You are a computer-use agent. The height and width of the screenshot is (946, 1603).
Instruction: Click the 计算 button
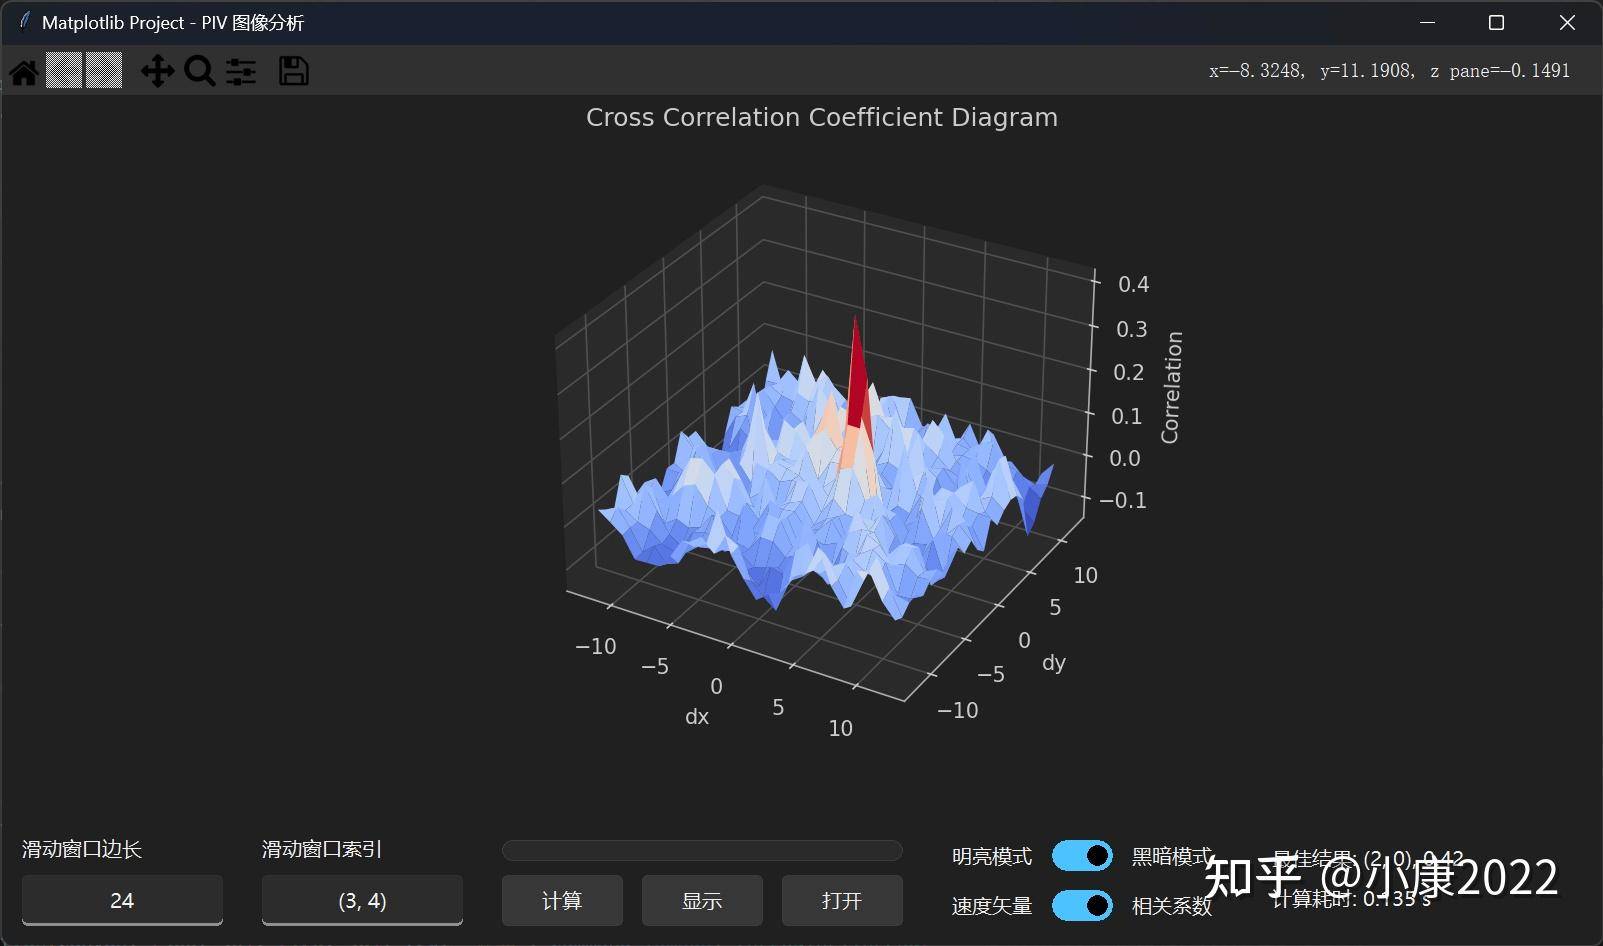[x=562, y=900]
